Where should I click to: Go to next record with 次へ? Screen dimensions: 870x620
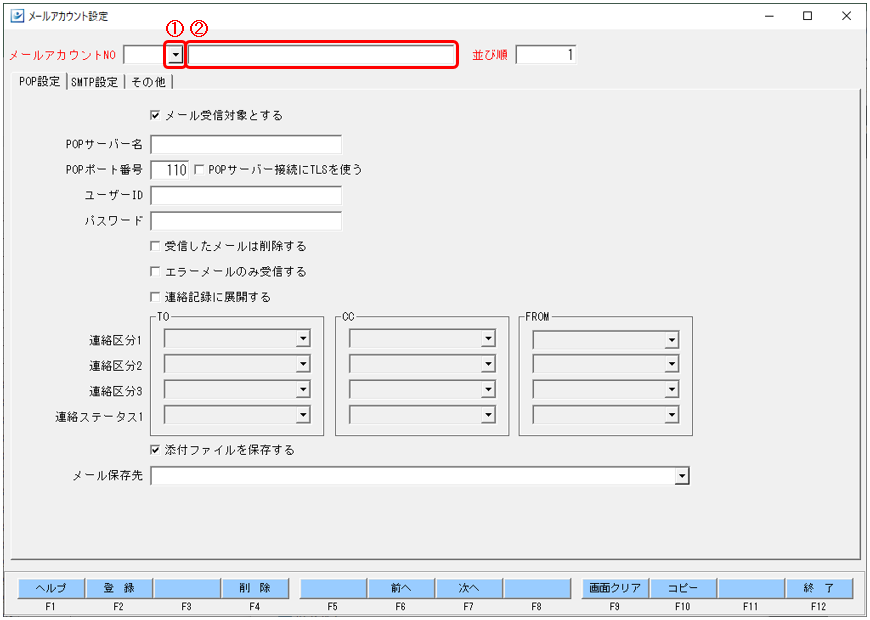pyautogui.click(x=469, y=588)
